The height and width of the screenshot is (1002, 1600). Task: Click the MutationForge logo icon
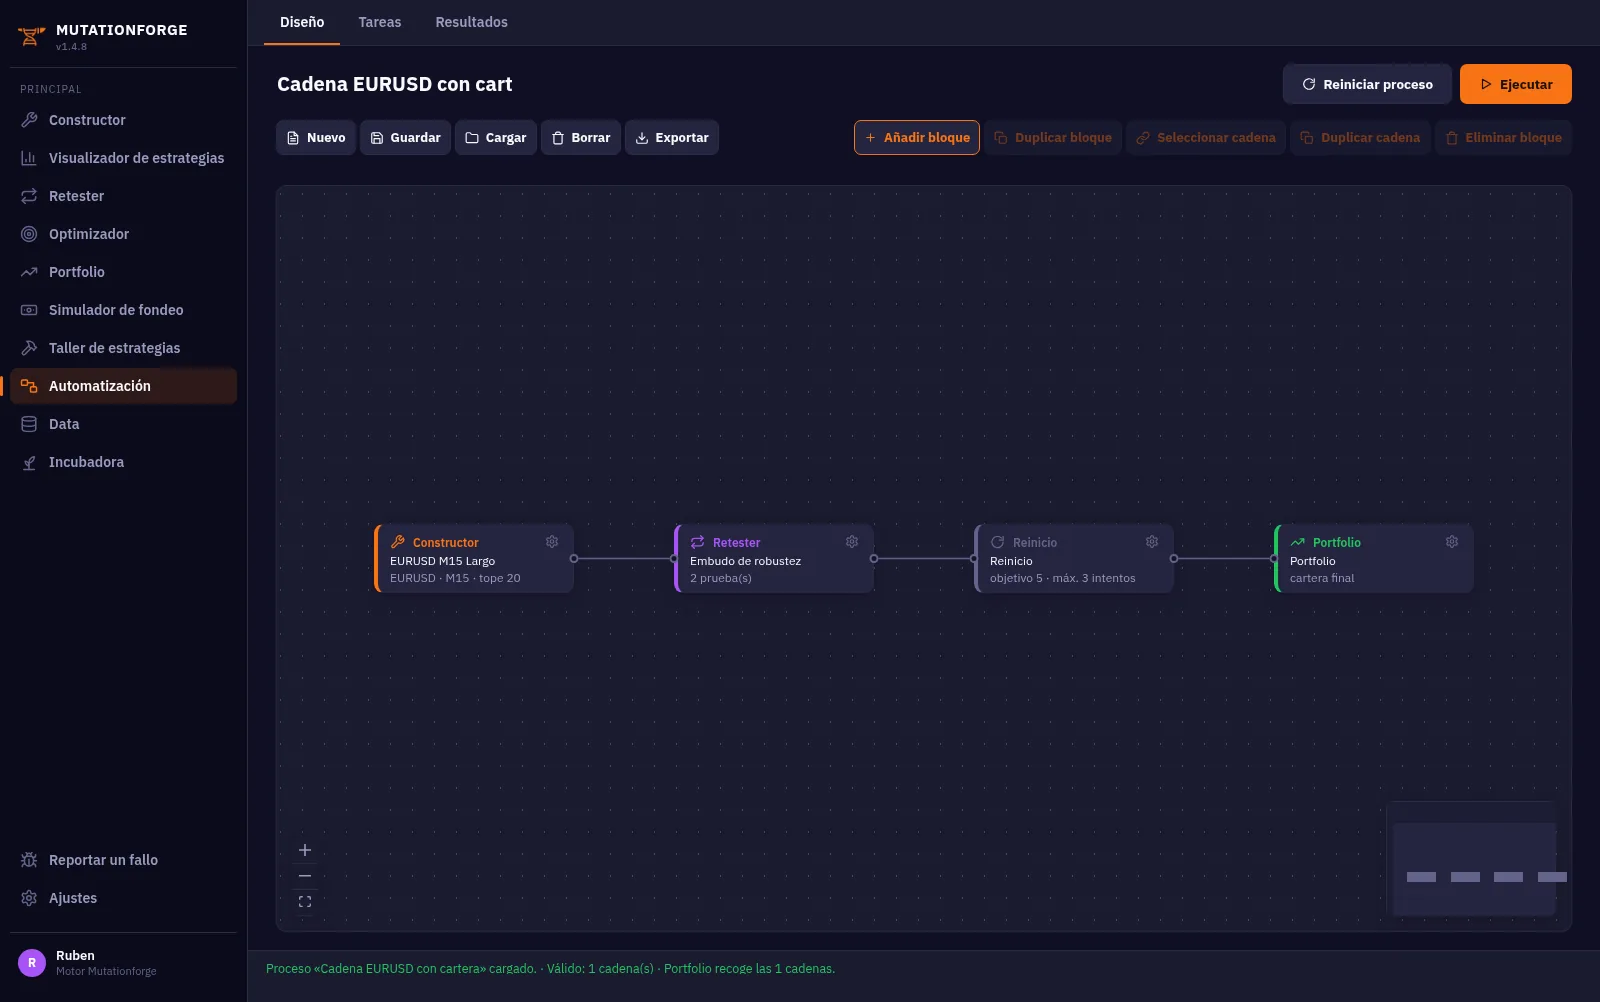pos(31,37)
